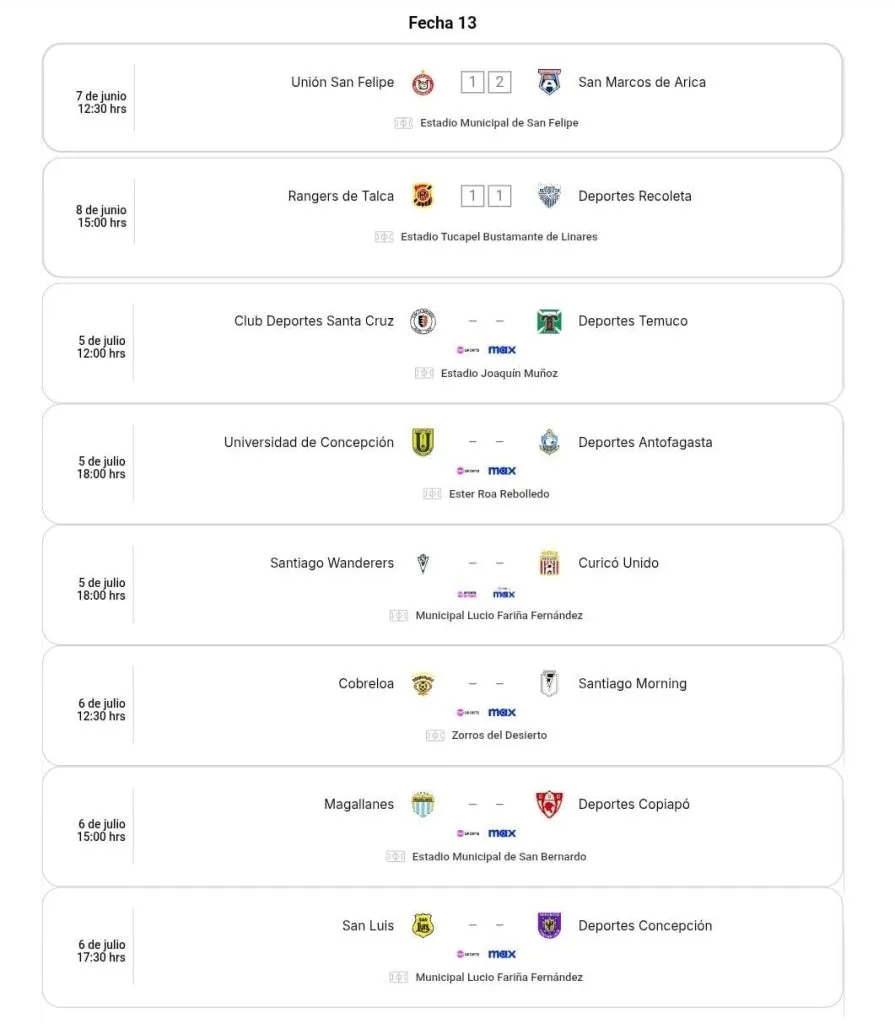Image resolution: width=895 pixels, height=1024 pixels.
Task: Click Unión San Felipe score box 1
Action: (x=472, y=83)
